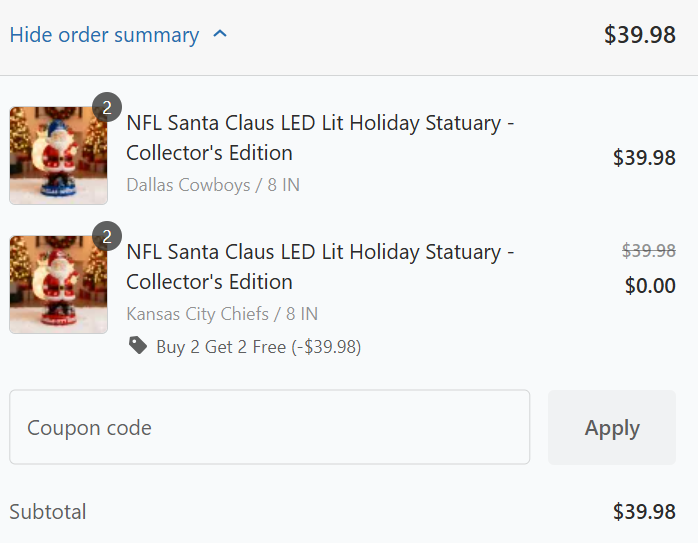
Task: Focus the Coupon code input field
Action: pos(269,428)
